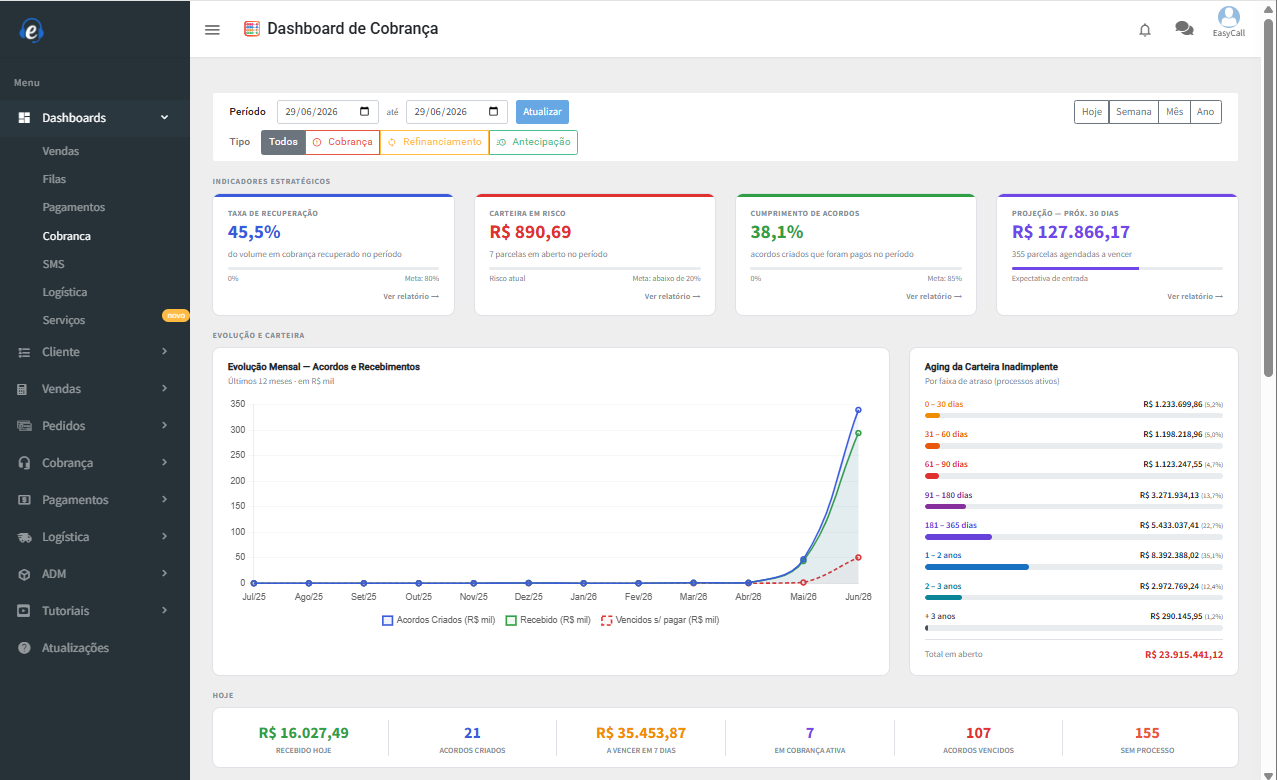Screen dimensions: 1277x780
Task: Click the EasyCall logo in sidebar
Action: (33, 31)
